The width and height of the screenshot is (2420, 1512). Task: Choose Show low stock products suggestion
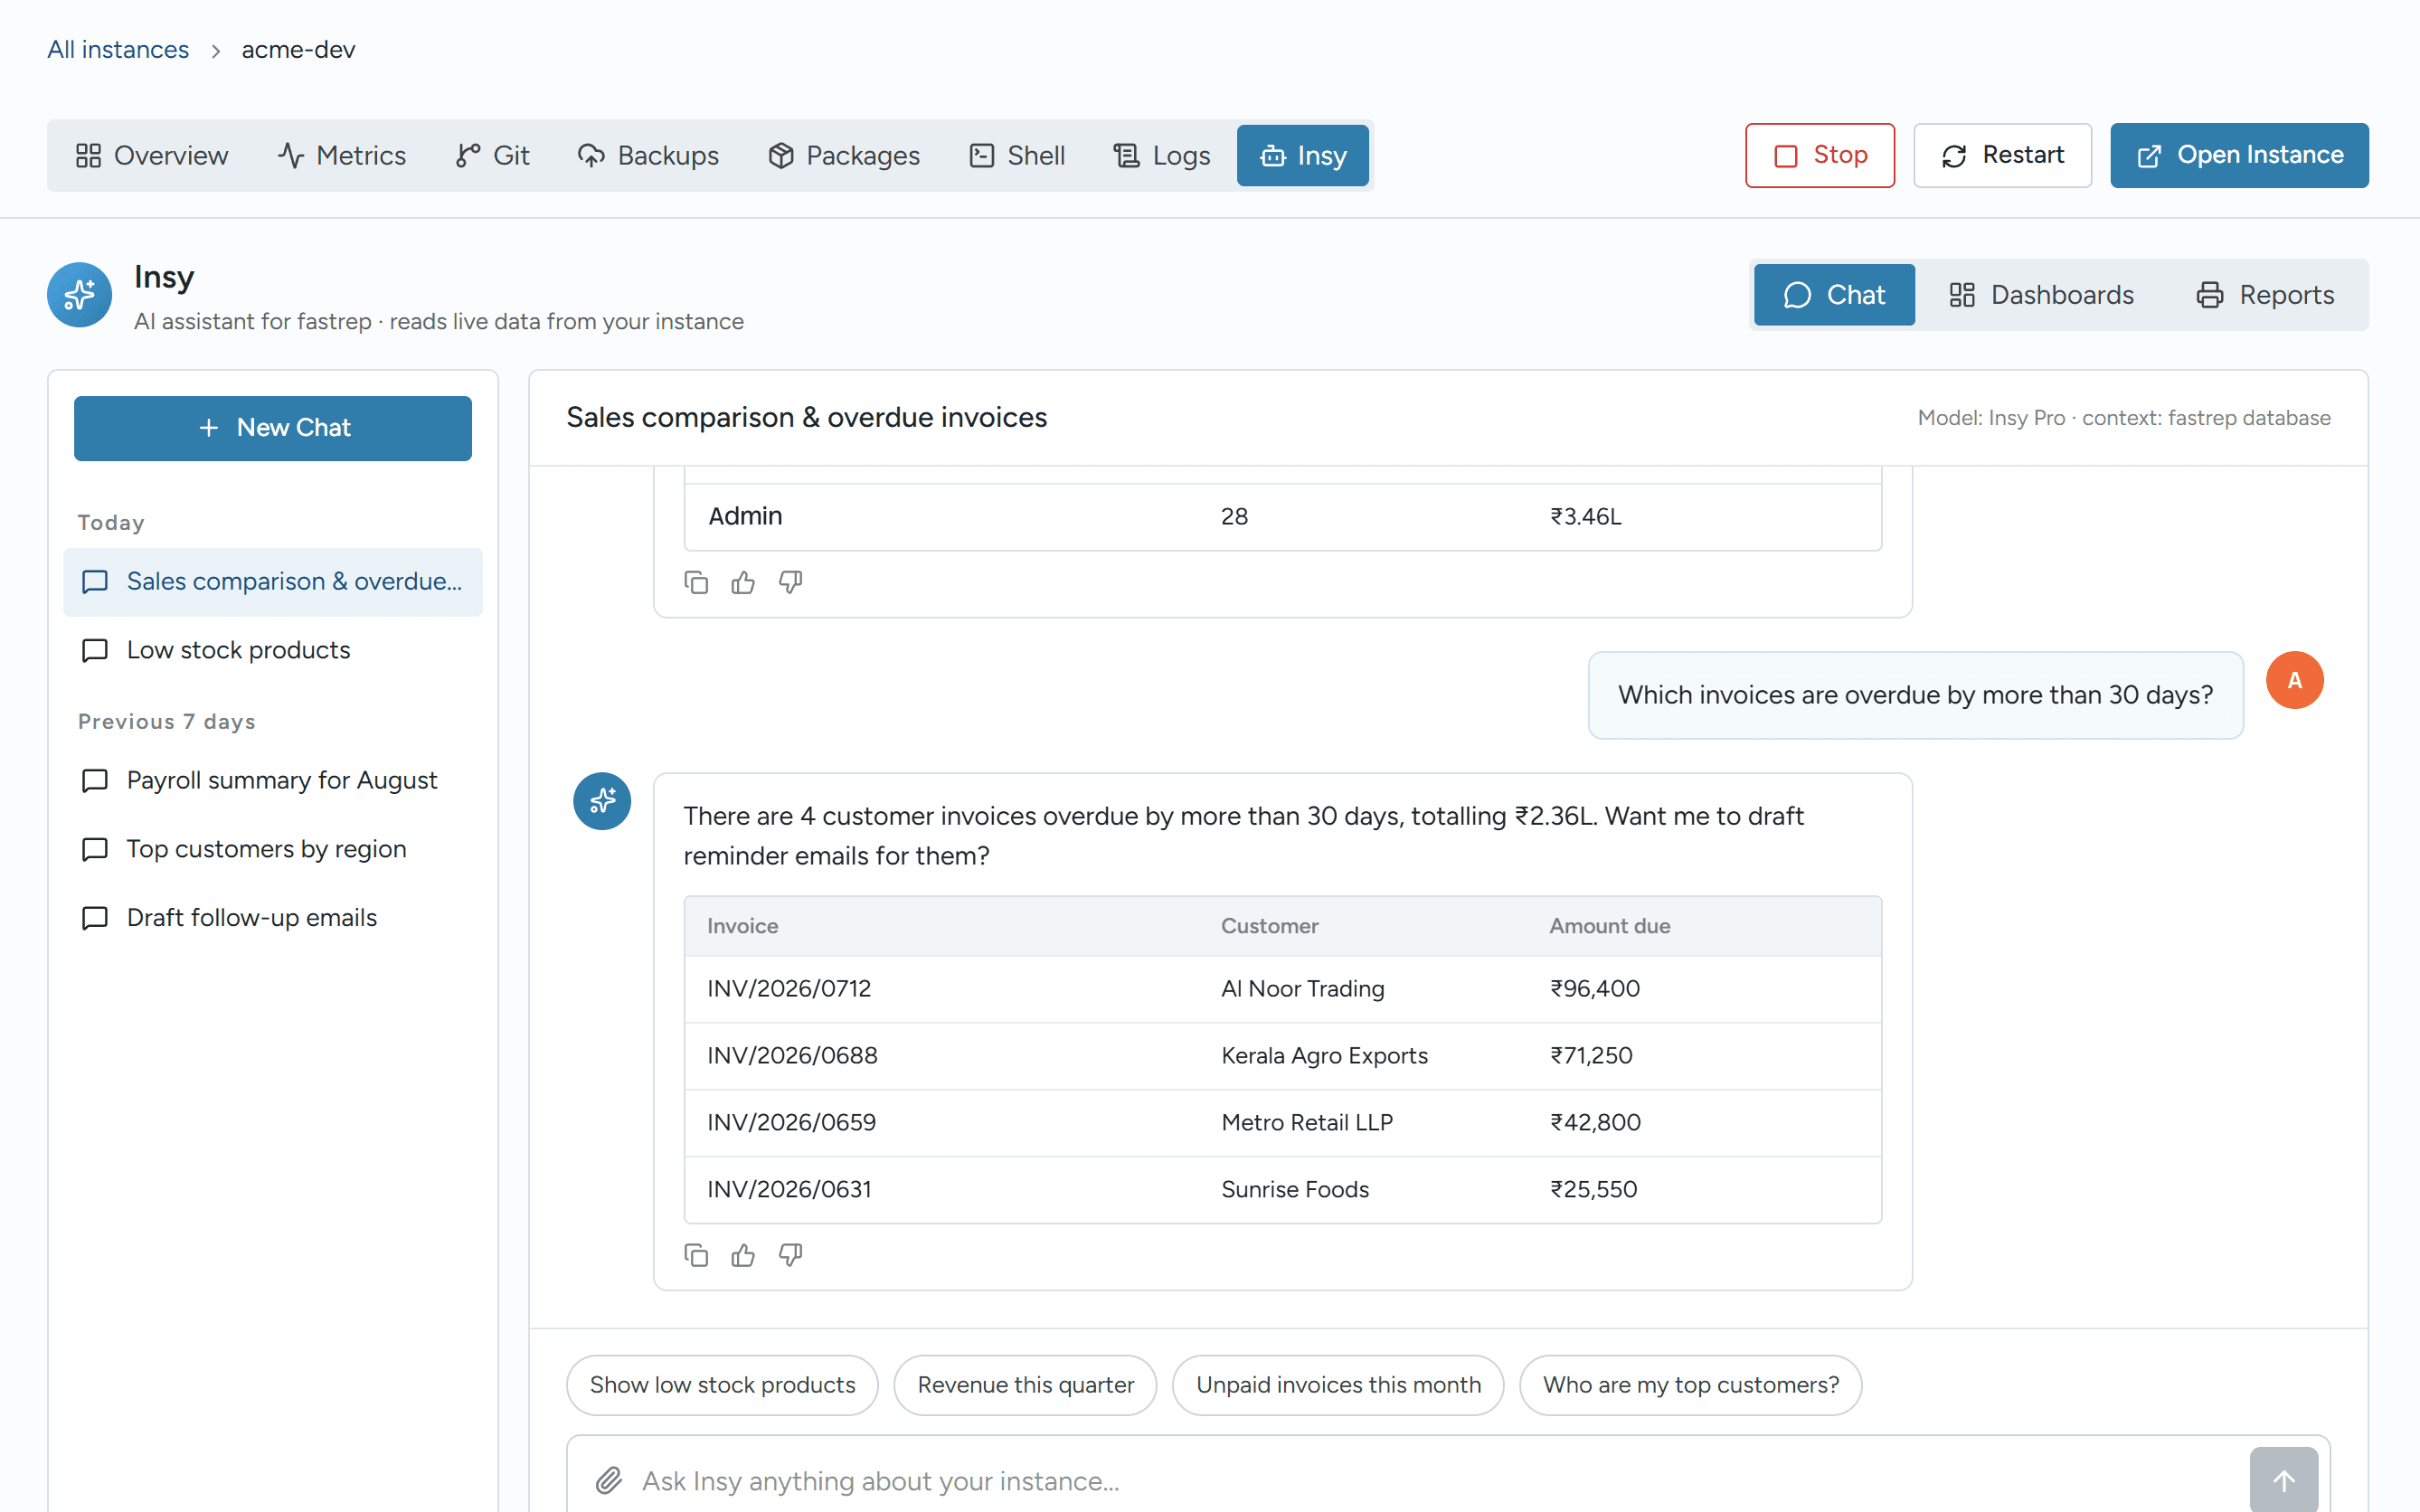pyautogui.click(x=722, y=1385)
